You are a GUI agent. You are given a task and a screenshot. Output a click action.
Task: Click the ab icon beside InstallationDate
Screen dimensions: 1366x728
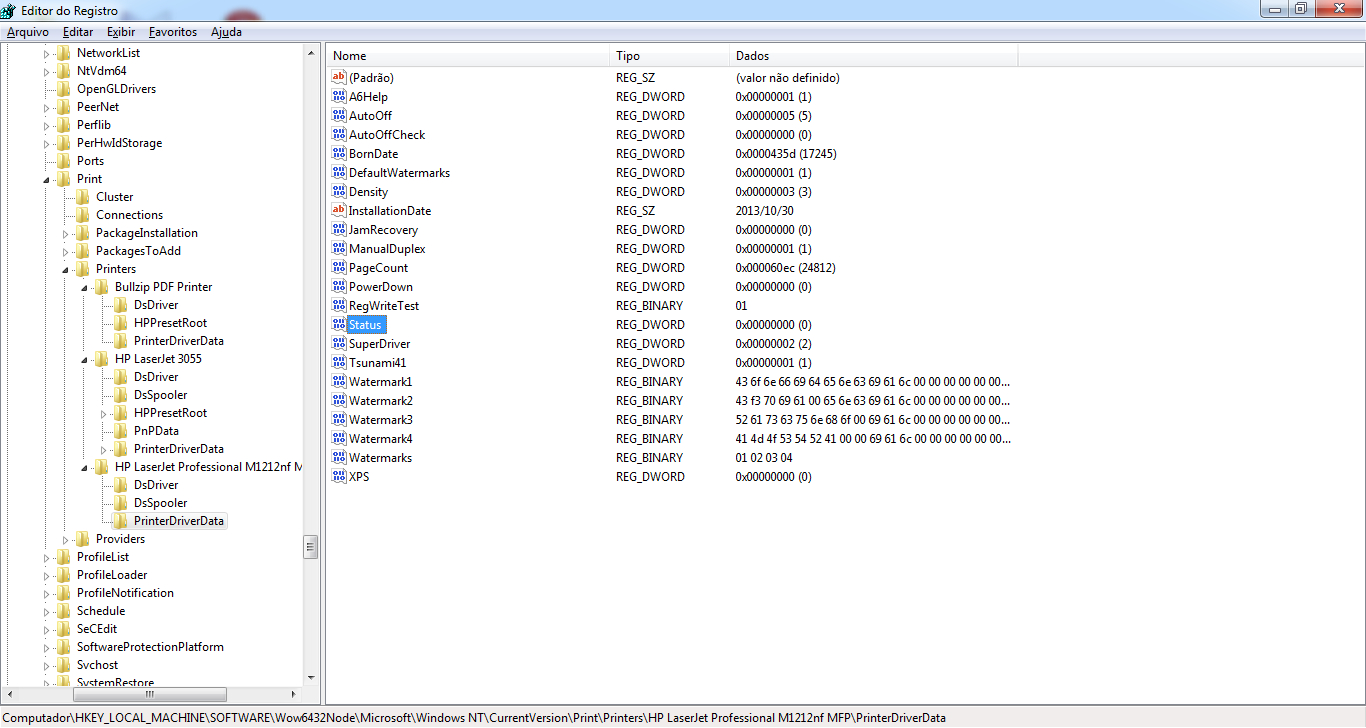tap(338, 210)
